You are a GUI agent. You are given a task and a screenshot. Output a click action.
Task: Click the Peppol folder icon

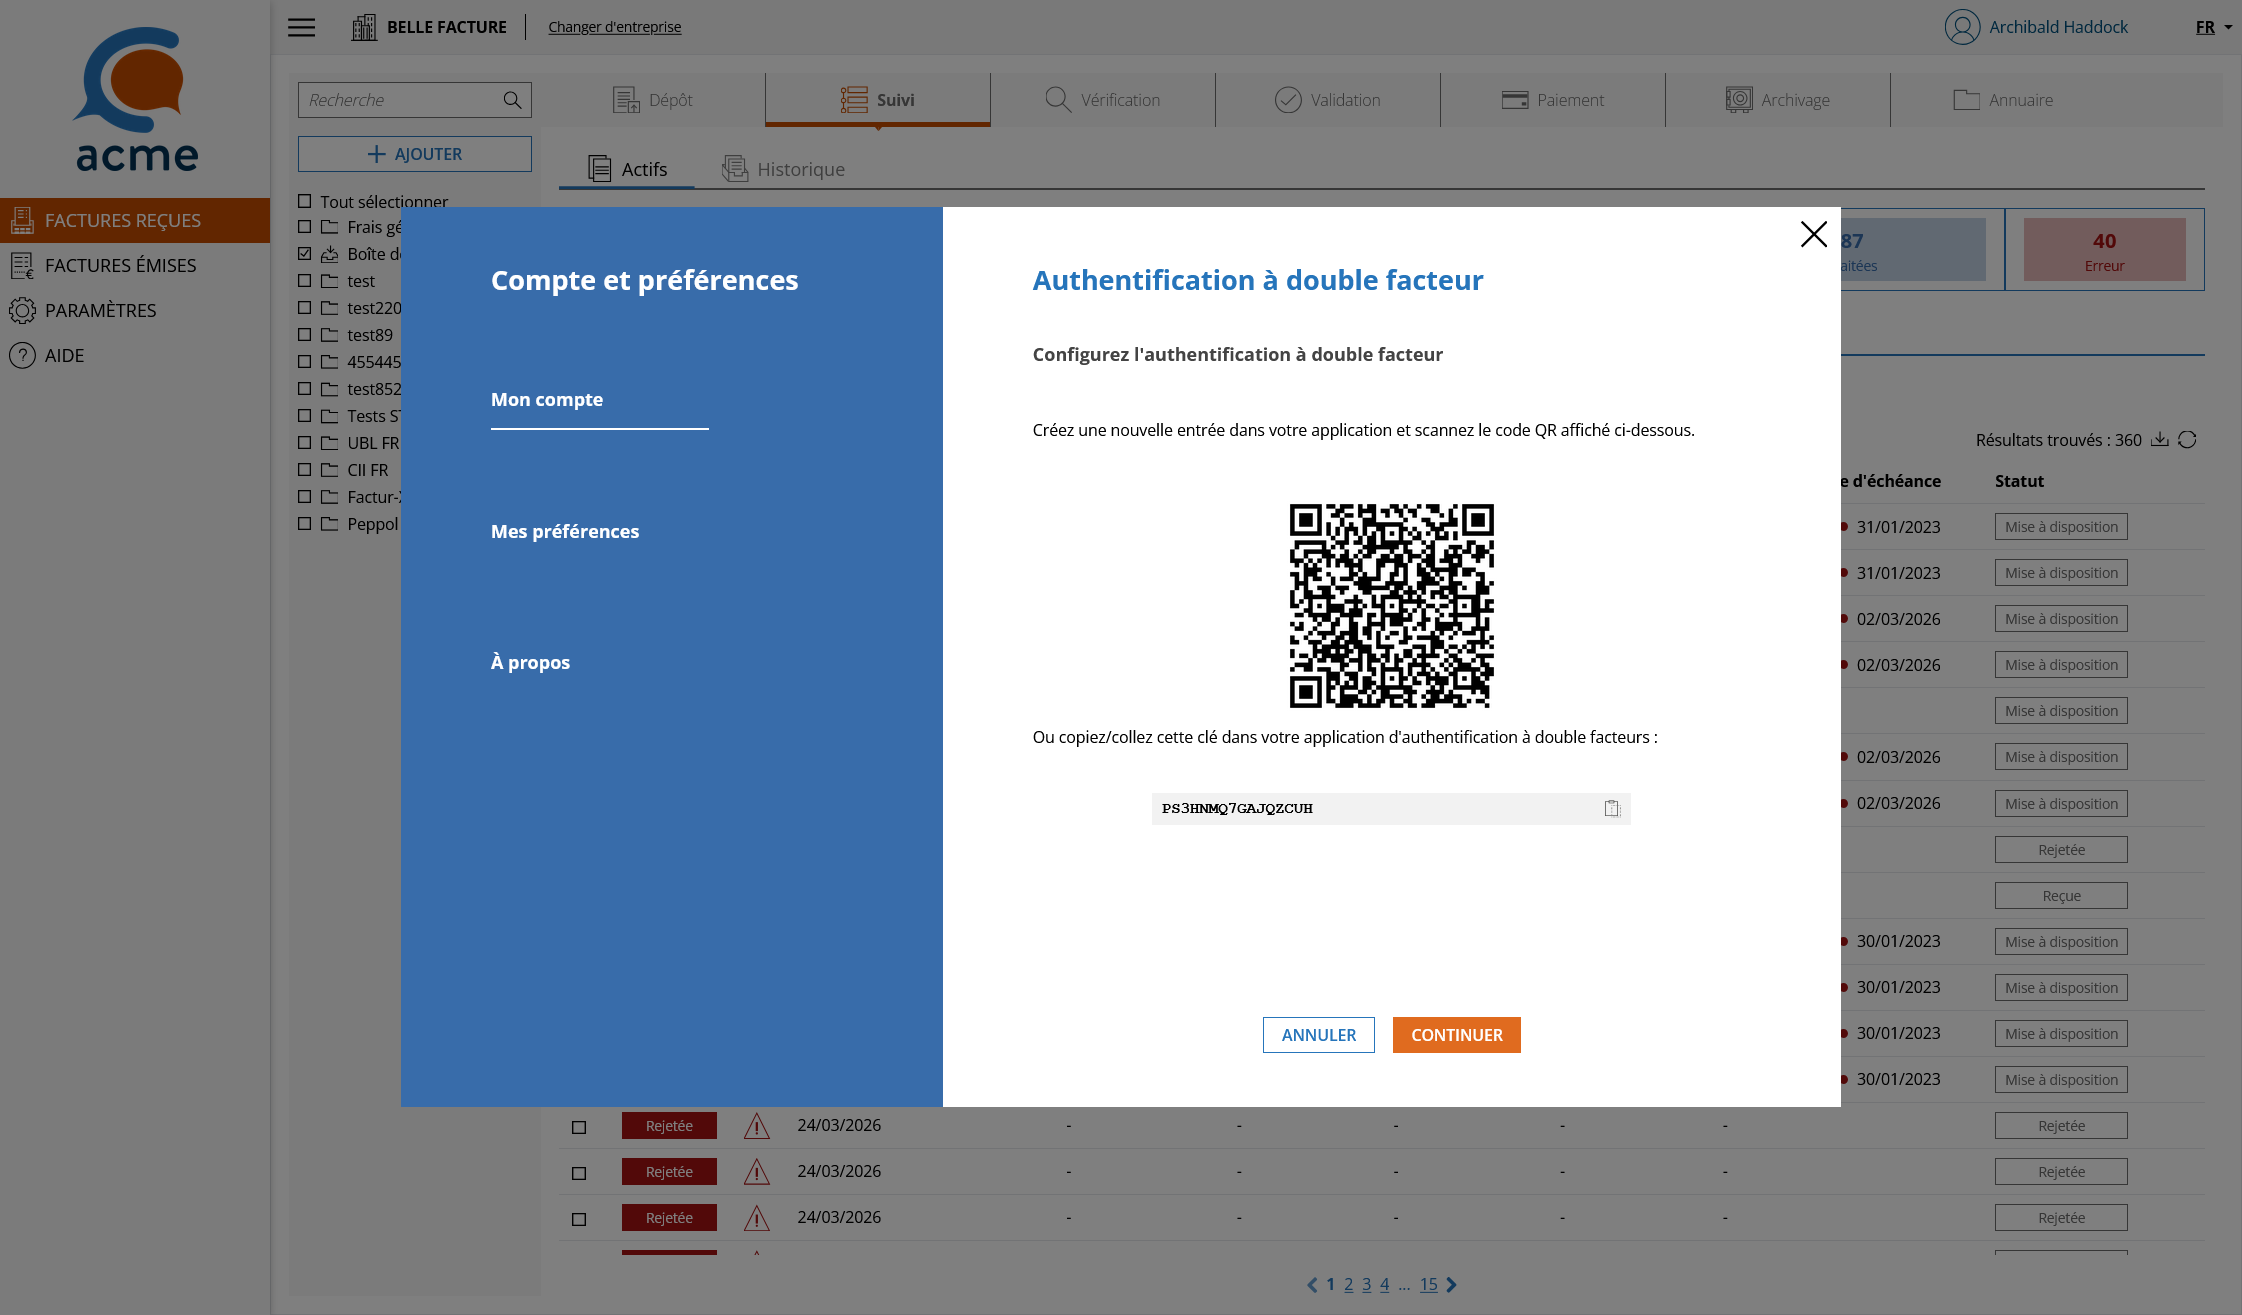[x=329, y=524]
